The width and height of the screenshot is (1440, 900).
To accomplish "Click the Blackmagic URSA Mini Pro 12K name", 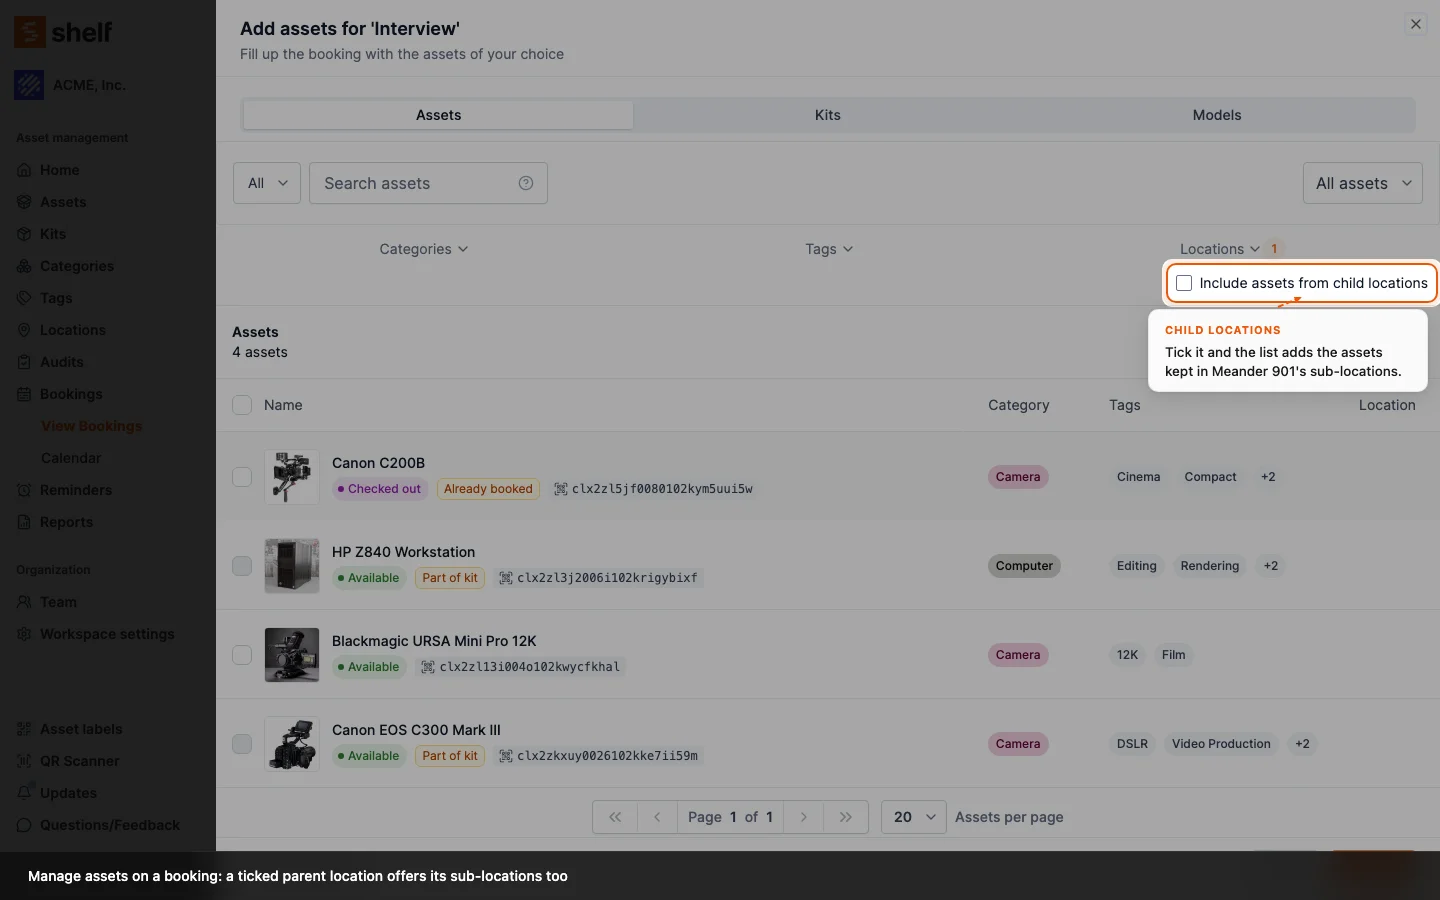I will 434,641.
